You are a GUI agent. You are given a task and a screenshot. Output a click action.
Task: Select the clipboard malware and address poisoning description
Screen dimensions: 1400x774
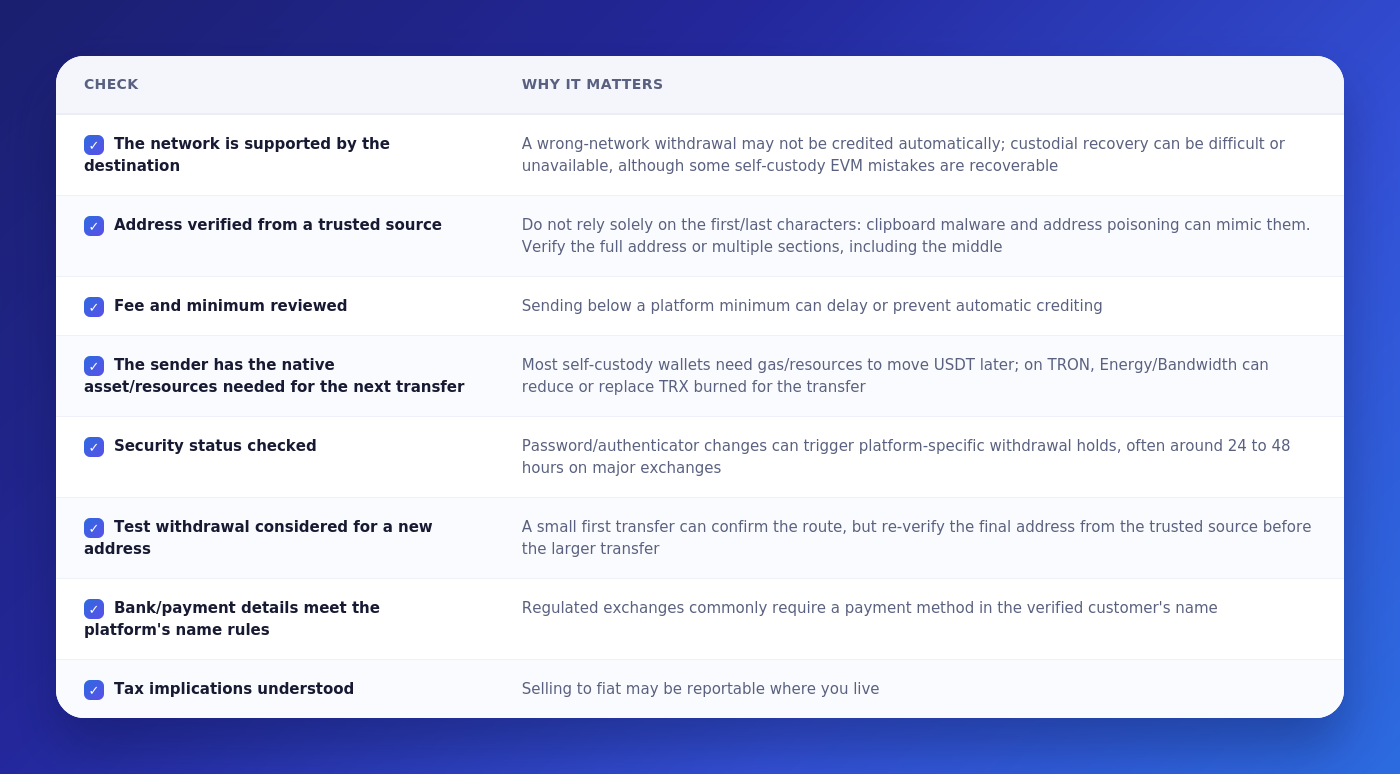[x=916, y=236]
